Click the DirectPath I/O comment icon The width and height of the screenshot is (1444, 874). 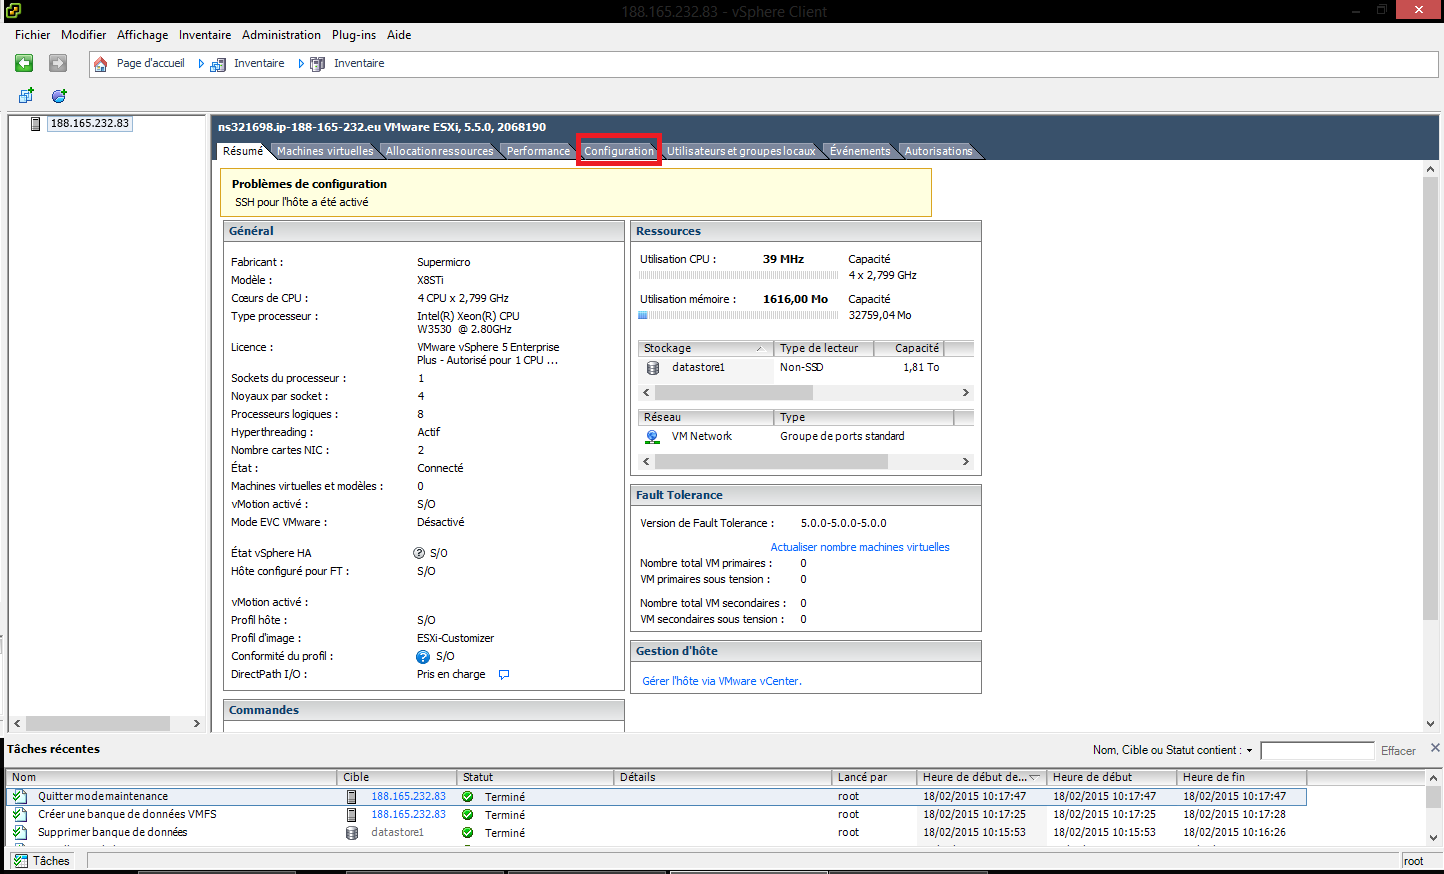click(504, 674)
